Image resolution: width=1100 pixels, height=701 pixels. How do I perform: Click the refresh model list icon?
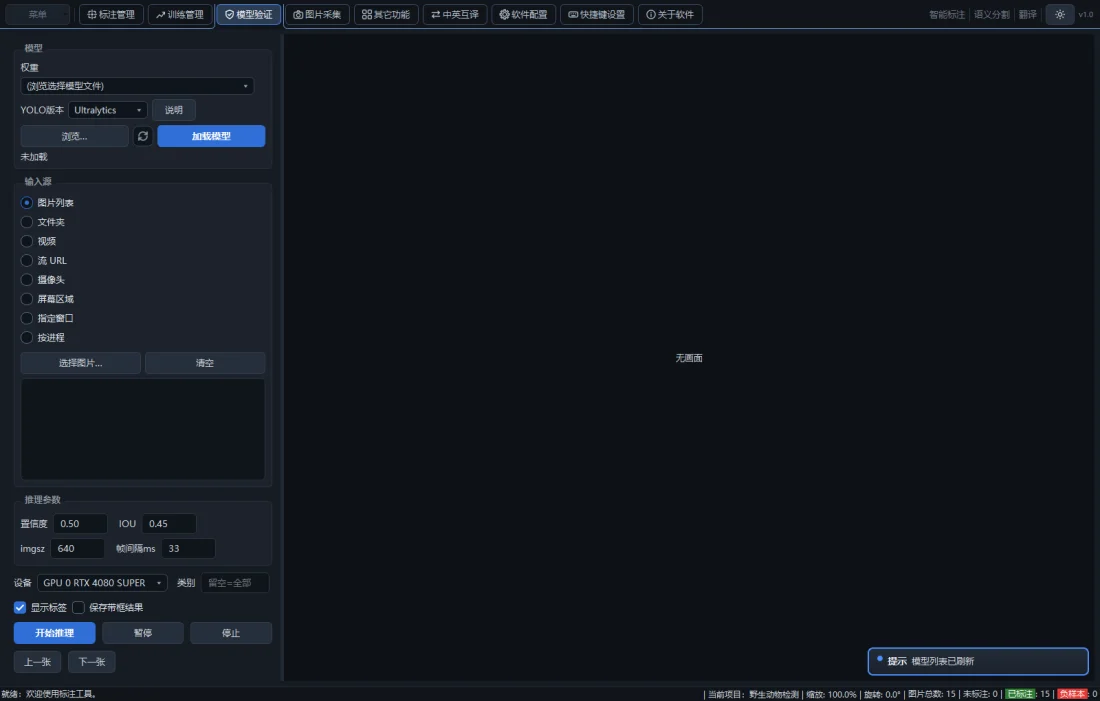pyautogui.click(x=143, y=136)
